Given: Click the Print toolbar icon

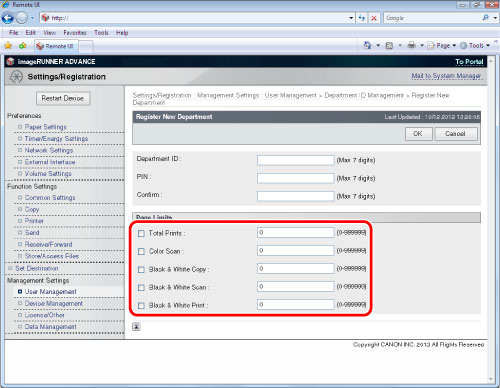Looking at the screenshot, I should coord(412,45).
